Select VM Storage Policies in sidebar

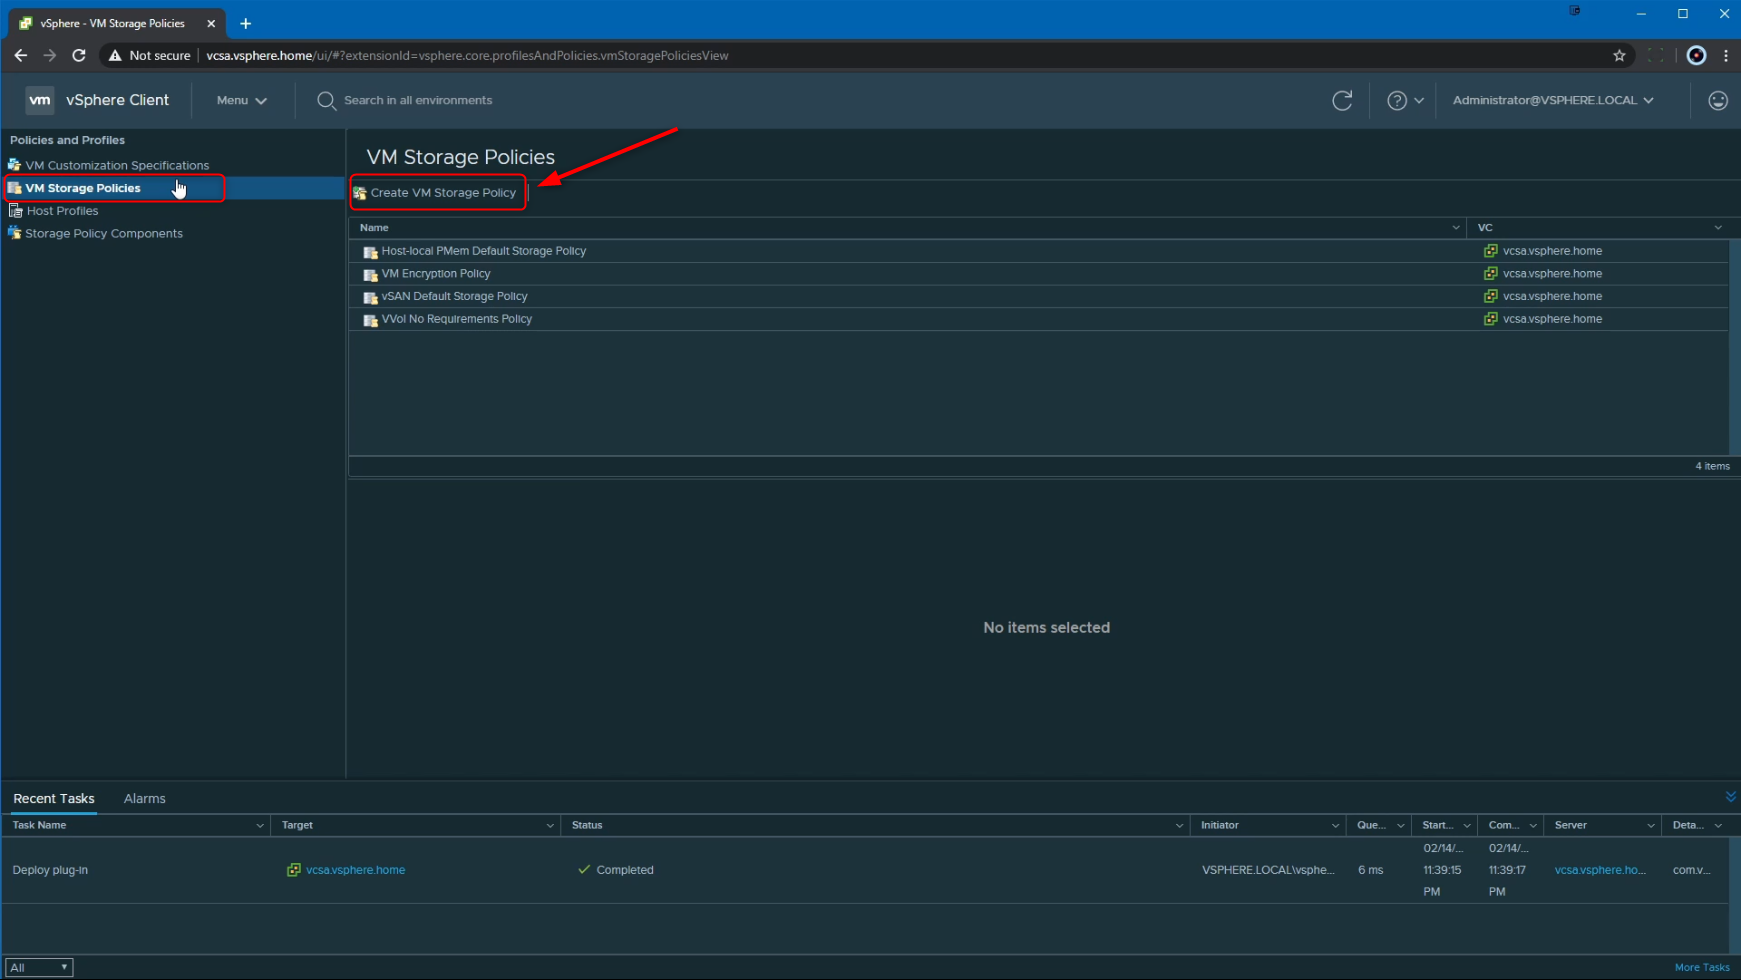[83, 188]
